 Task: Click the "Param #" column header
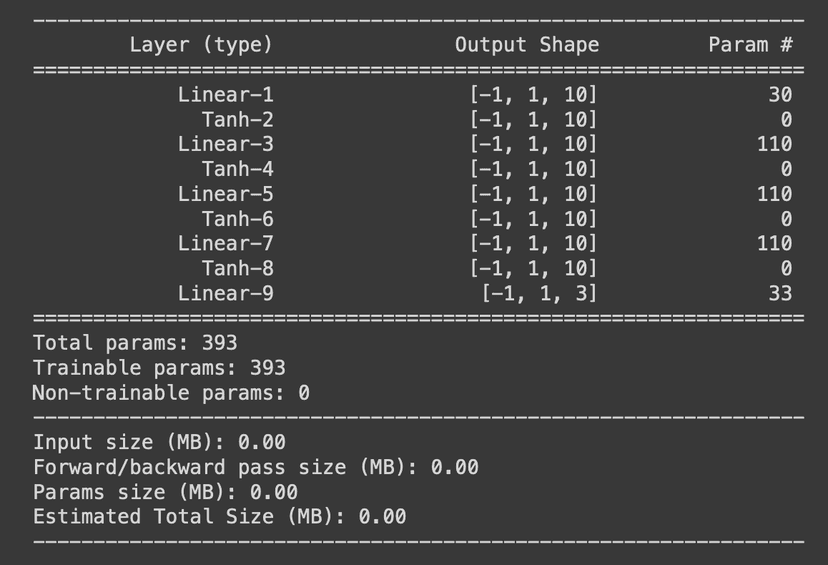[x=750, y=45]
